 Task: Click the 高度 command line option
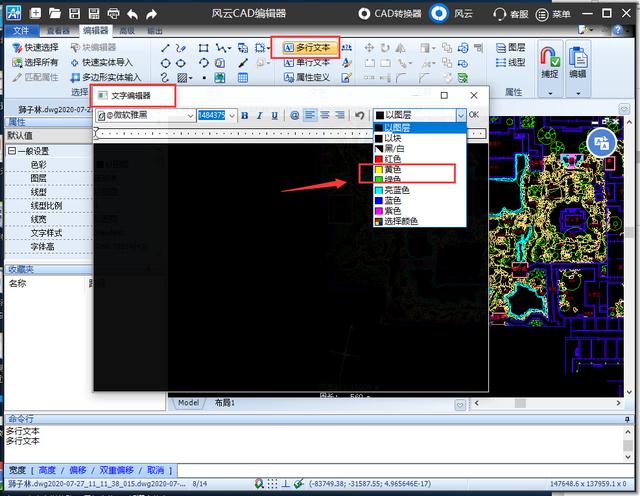click(x=47, y=470)
